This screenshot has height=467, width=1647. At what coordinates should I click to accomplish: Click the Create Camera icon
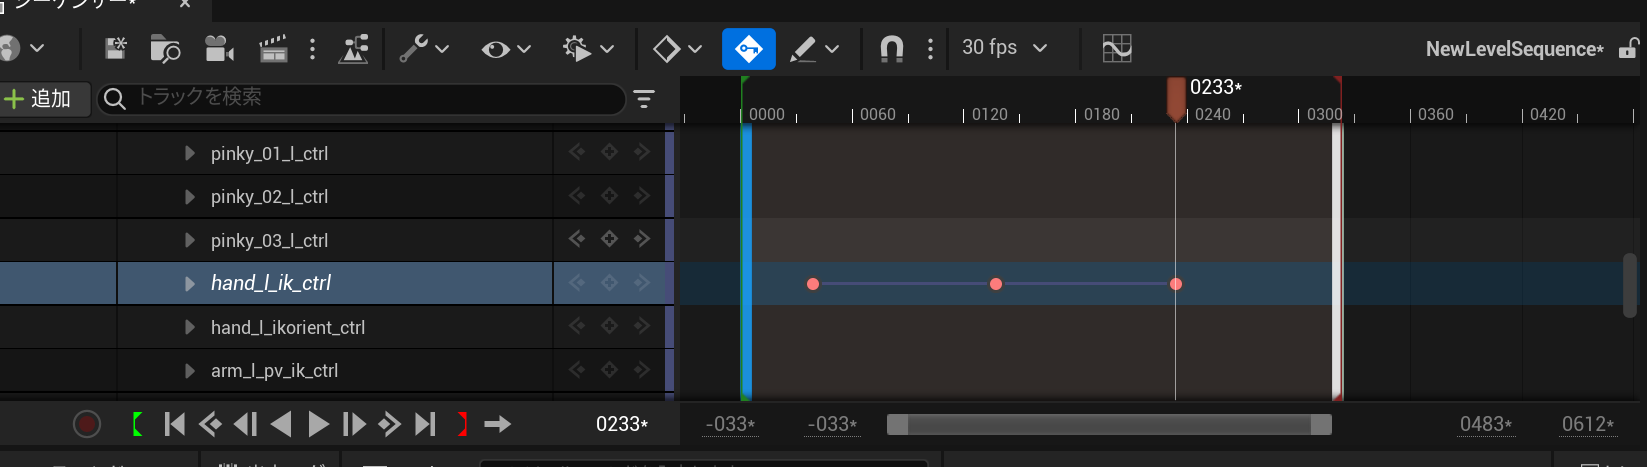click(219, 48)
